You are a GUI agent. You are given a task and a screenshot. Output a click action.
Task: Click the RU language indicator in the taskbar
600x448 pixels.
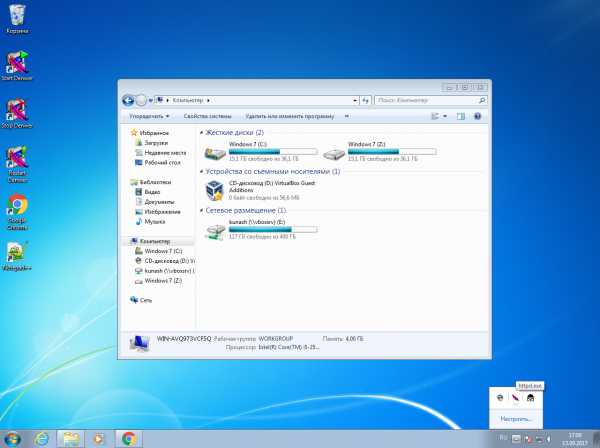click(503, 438)
